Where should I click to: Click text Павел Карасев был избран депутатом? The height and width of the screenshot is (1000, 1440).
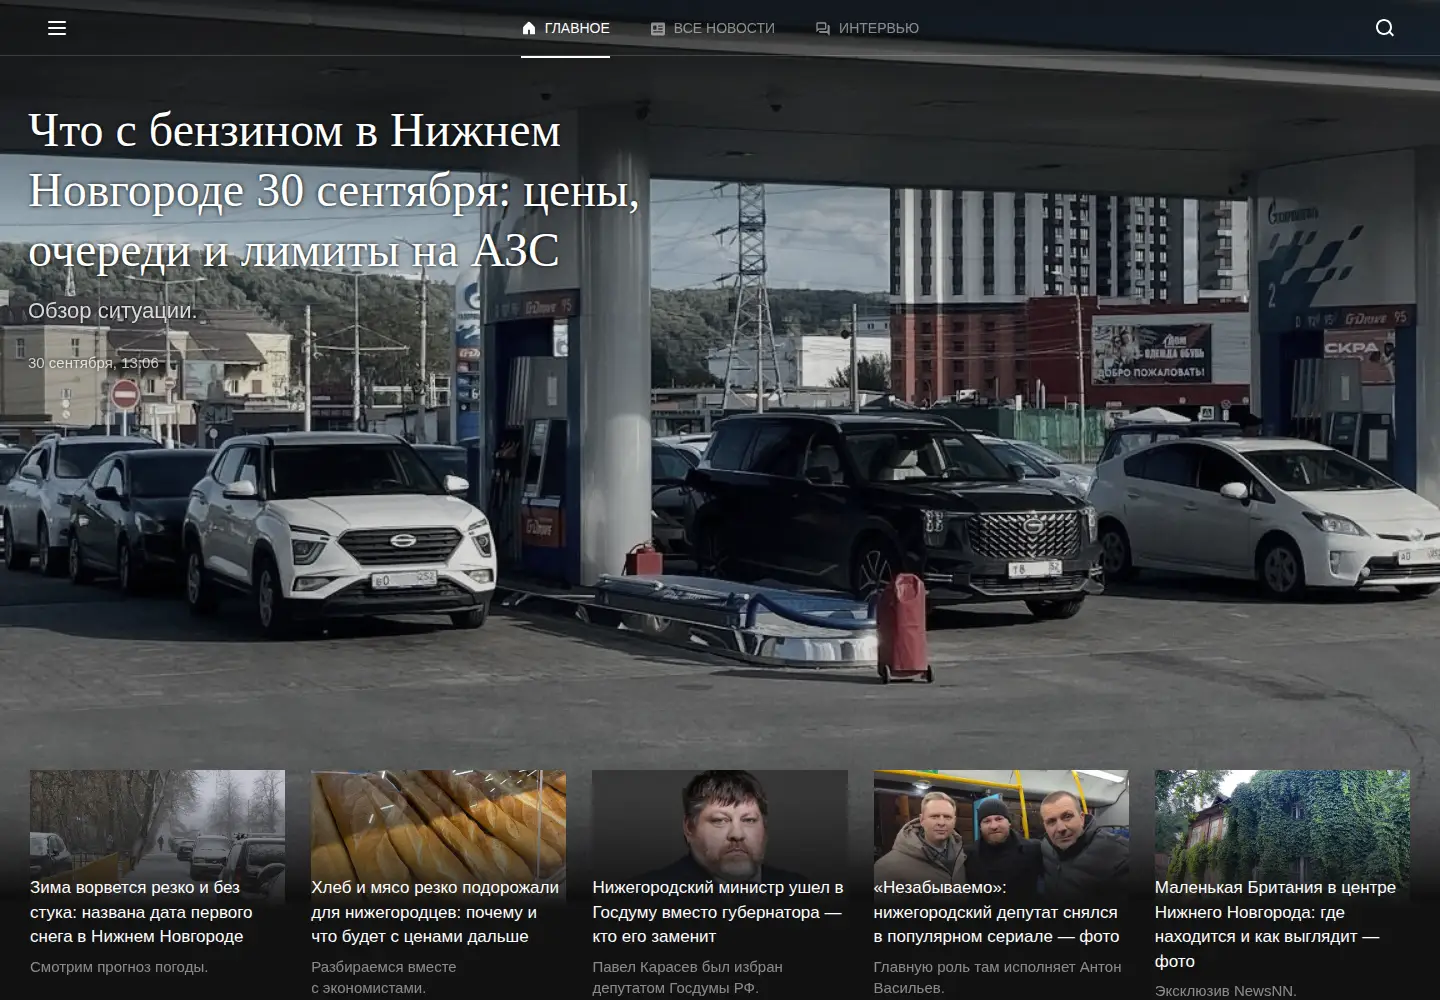(x=688, y=977)
